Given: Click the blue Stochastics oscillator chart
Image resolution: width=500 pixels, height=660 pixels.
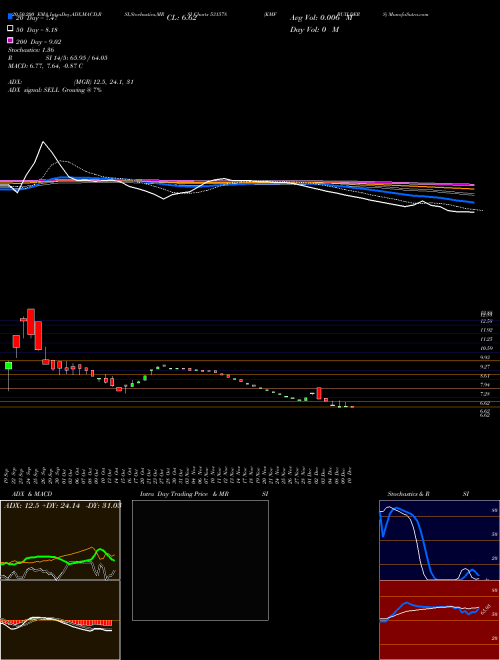Looking at the screenshot, I should coord(439,540).
